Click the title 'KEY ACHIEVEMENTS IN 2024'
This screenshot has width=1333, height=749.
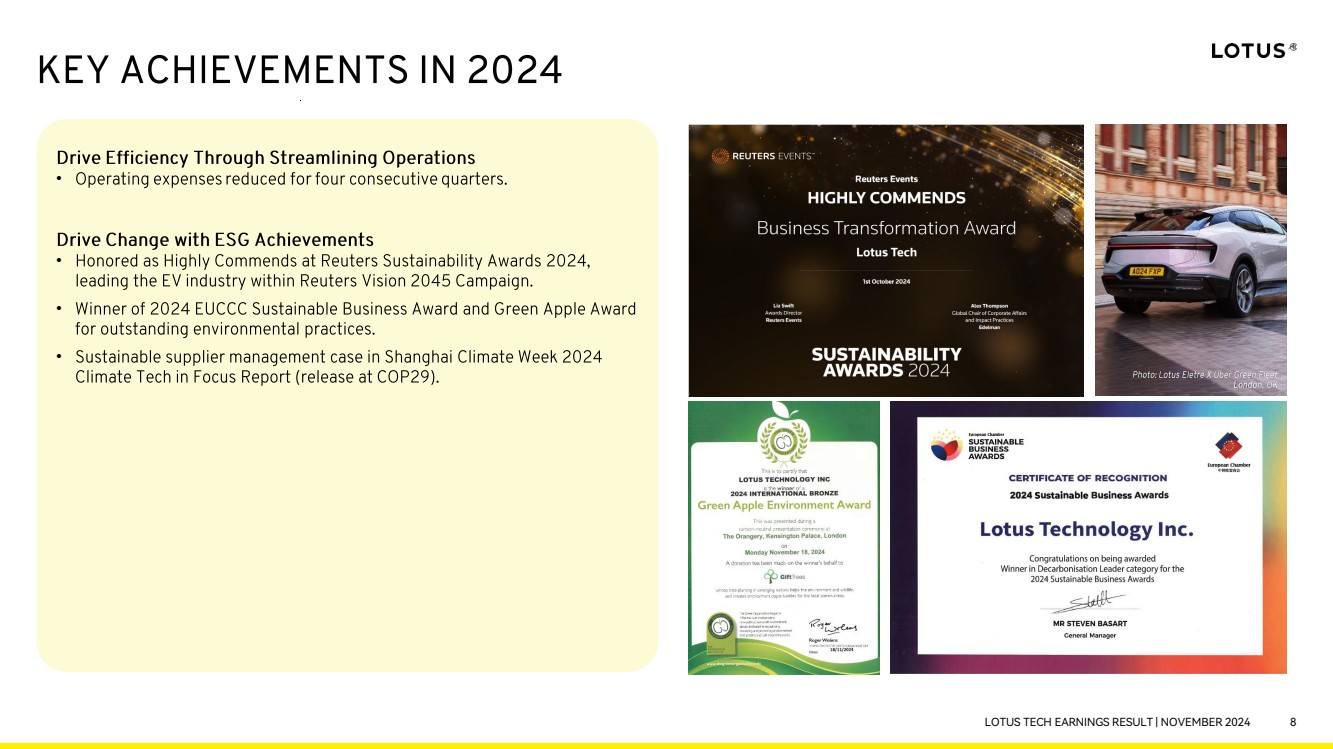(299, 71)
